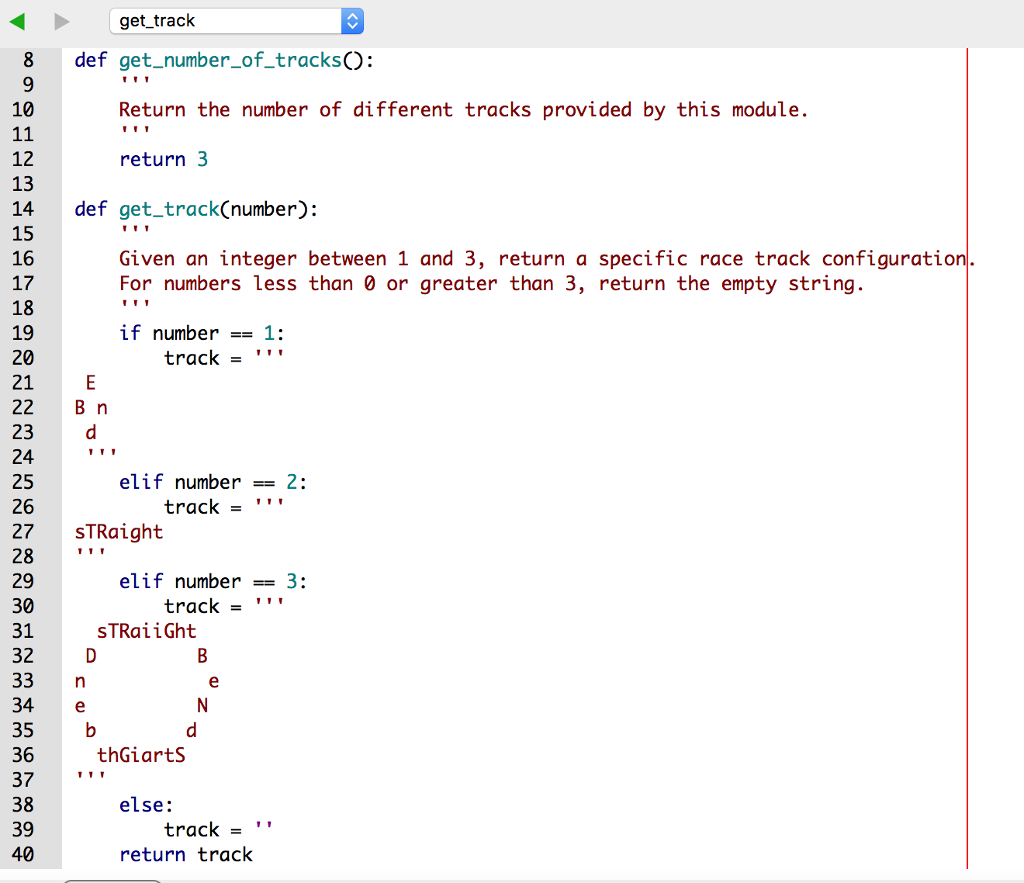This screenshot has height=883, width=1024.
Task: Click line number 8 in the gutter
Action: [27, 60]
